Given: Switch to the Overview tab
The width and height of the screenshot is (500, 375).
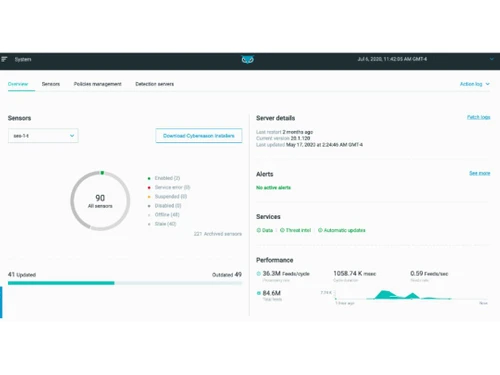Looking at the screenshot, I should click(x=18, y=84).
